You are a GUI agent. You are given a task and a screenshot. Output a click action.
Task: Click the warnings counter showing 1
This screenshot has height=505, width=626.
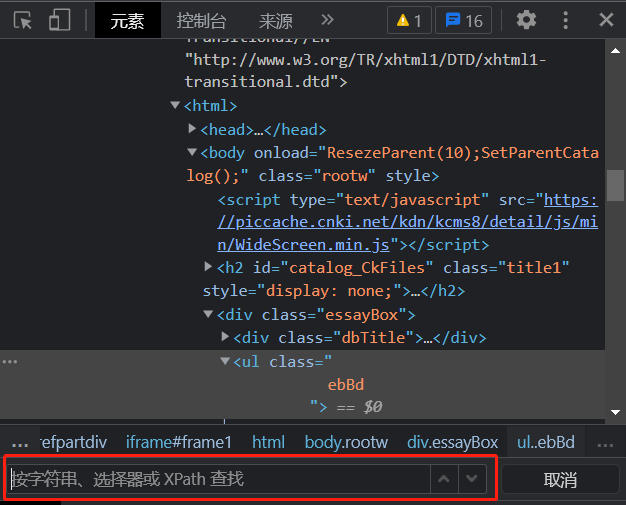(x=409, y=20)
